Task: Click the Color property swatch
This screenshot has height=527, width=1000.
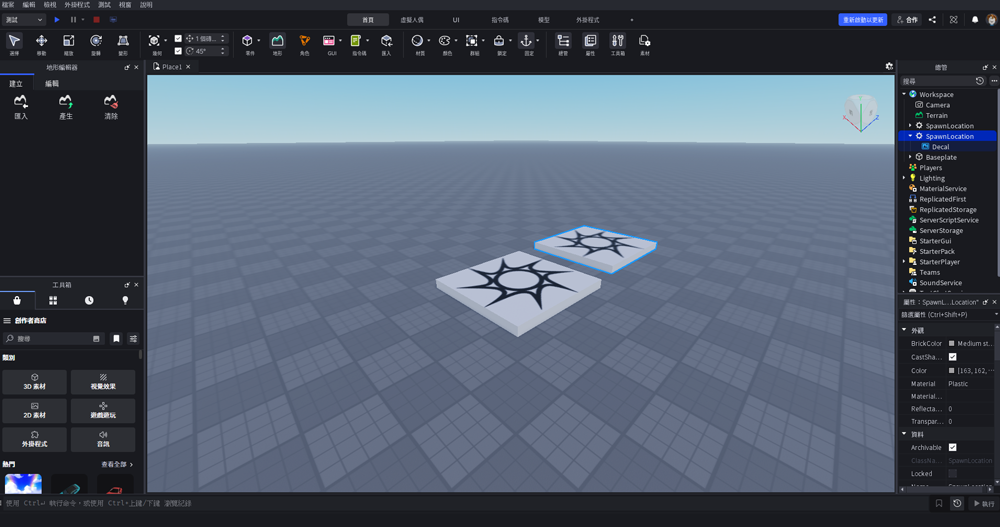Action: click(952, 371)
